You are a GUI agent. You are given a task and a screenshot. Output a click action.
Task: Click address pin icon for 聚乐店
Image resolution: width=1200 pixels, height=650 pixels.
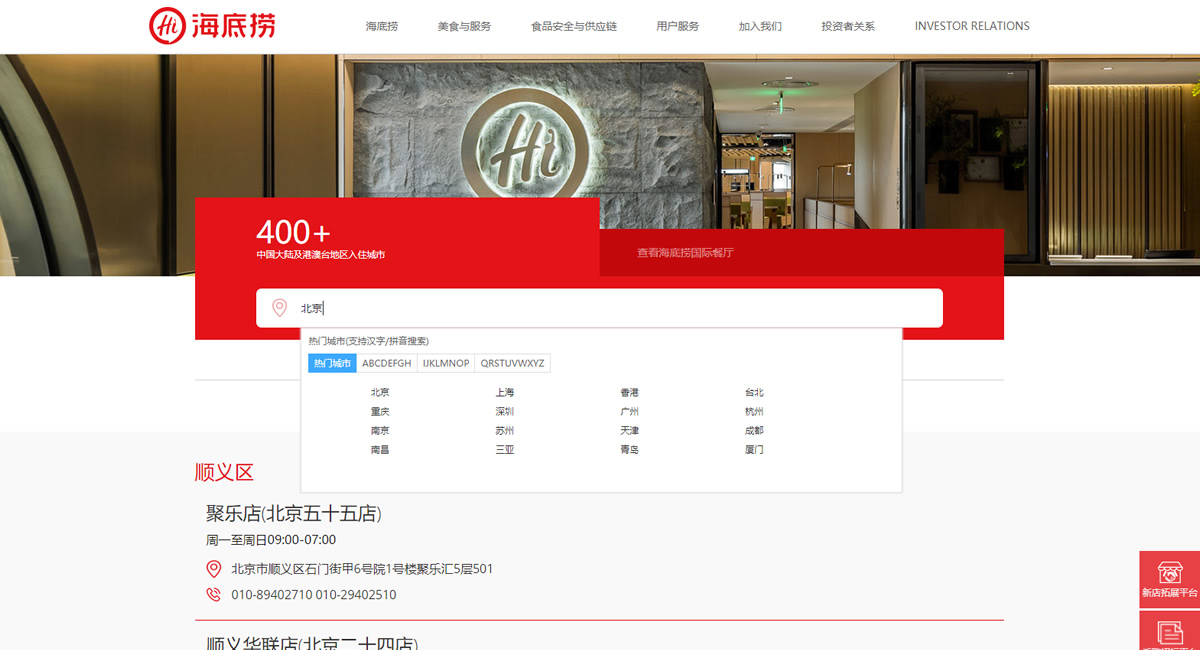[x=213, y=569]
